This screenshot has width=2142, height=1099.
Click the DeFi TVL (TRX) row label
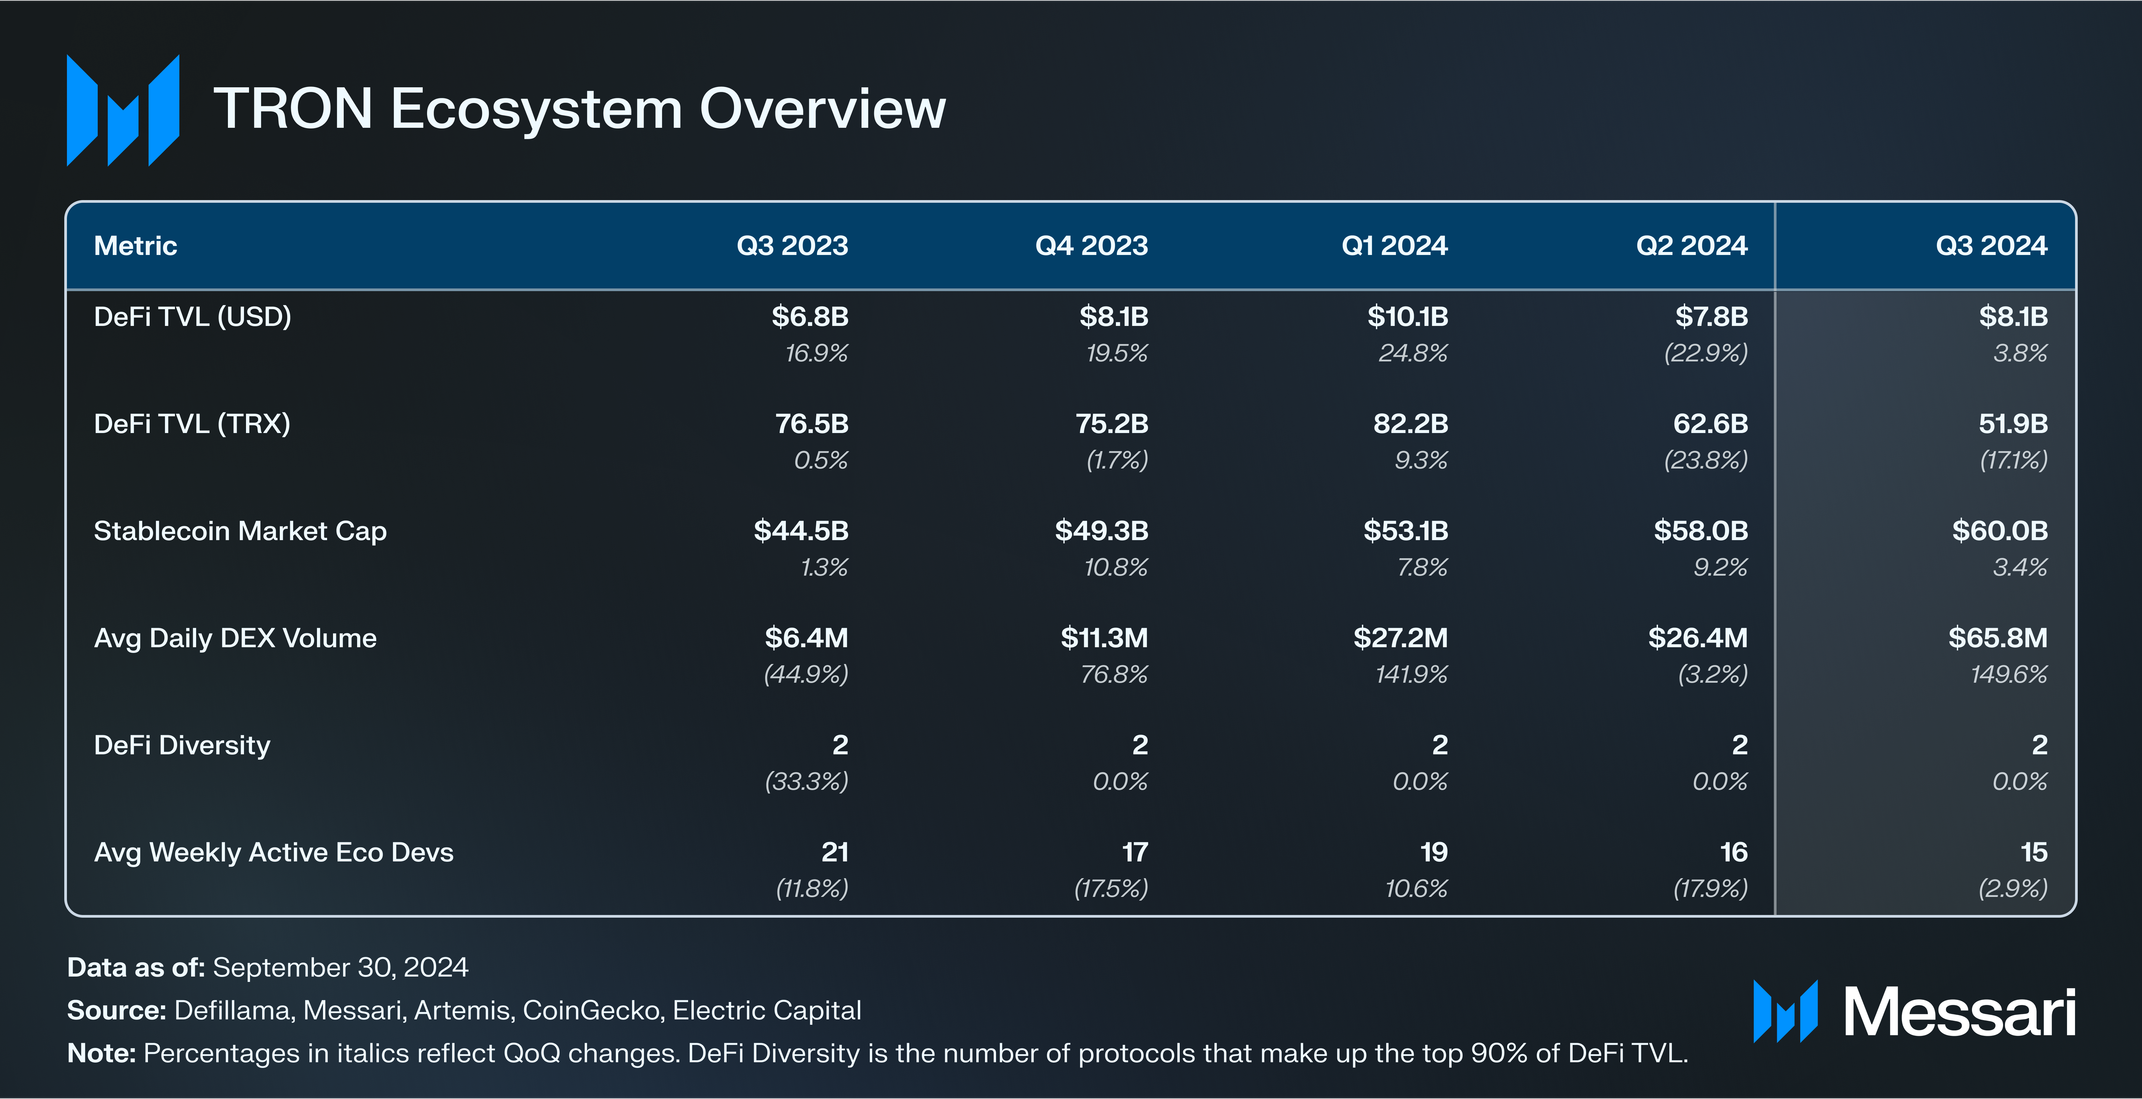point(192,424)
